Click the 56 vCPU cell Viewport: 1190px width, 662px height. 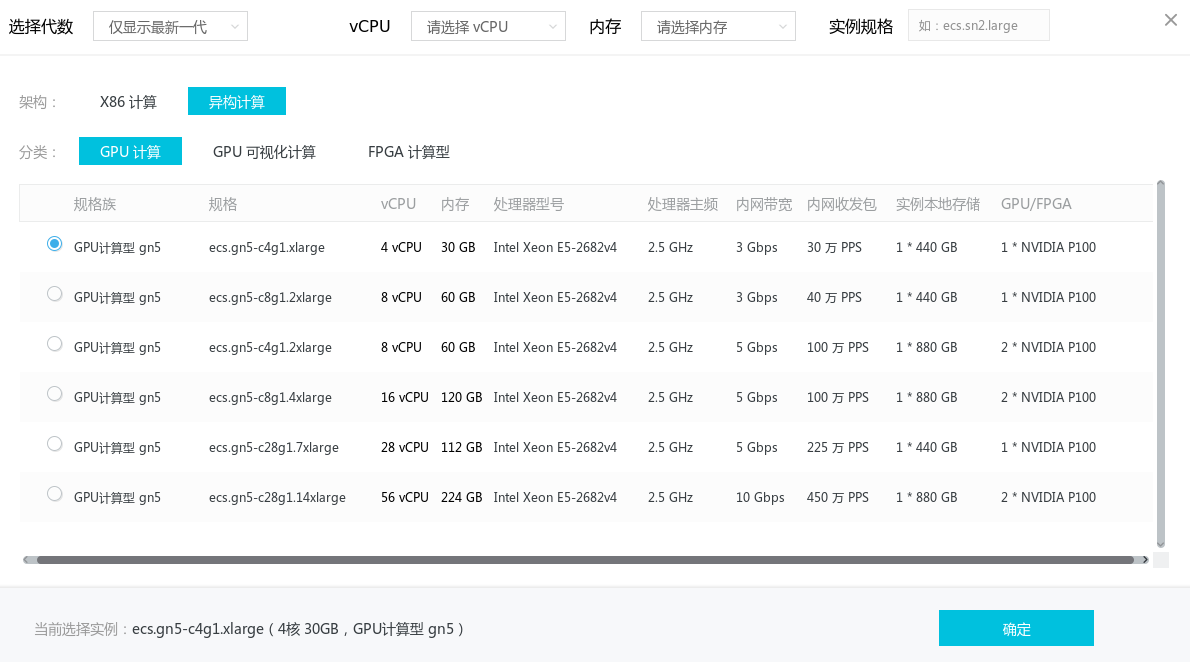coord(405,498)
